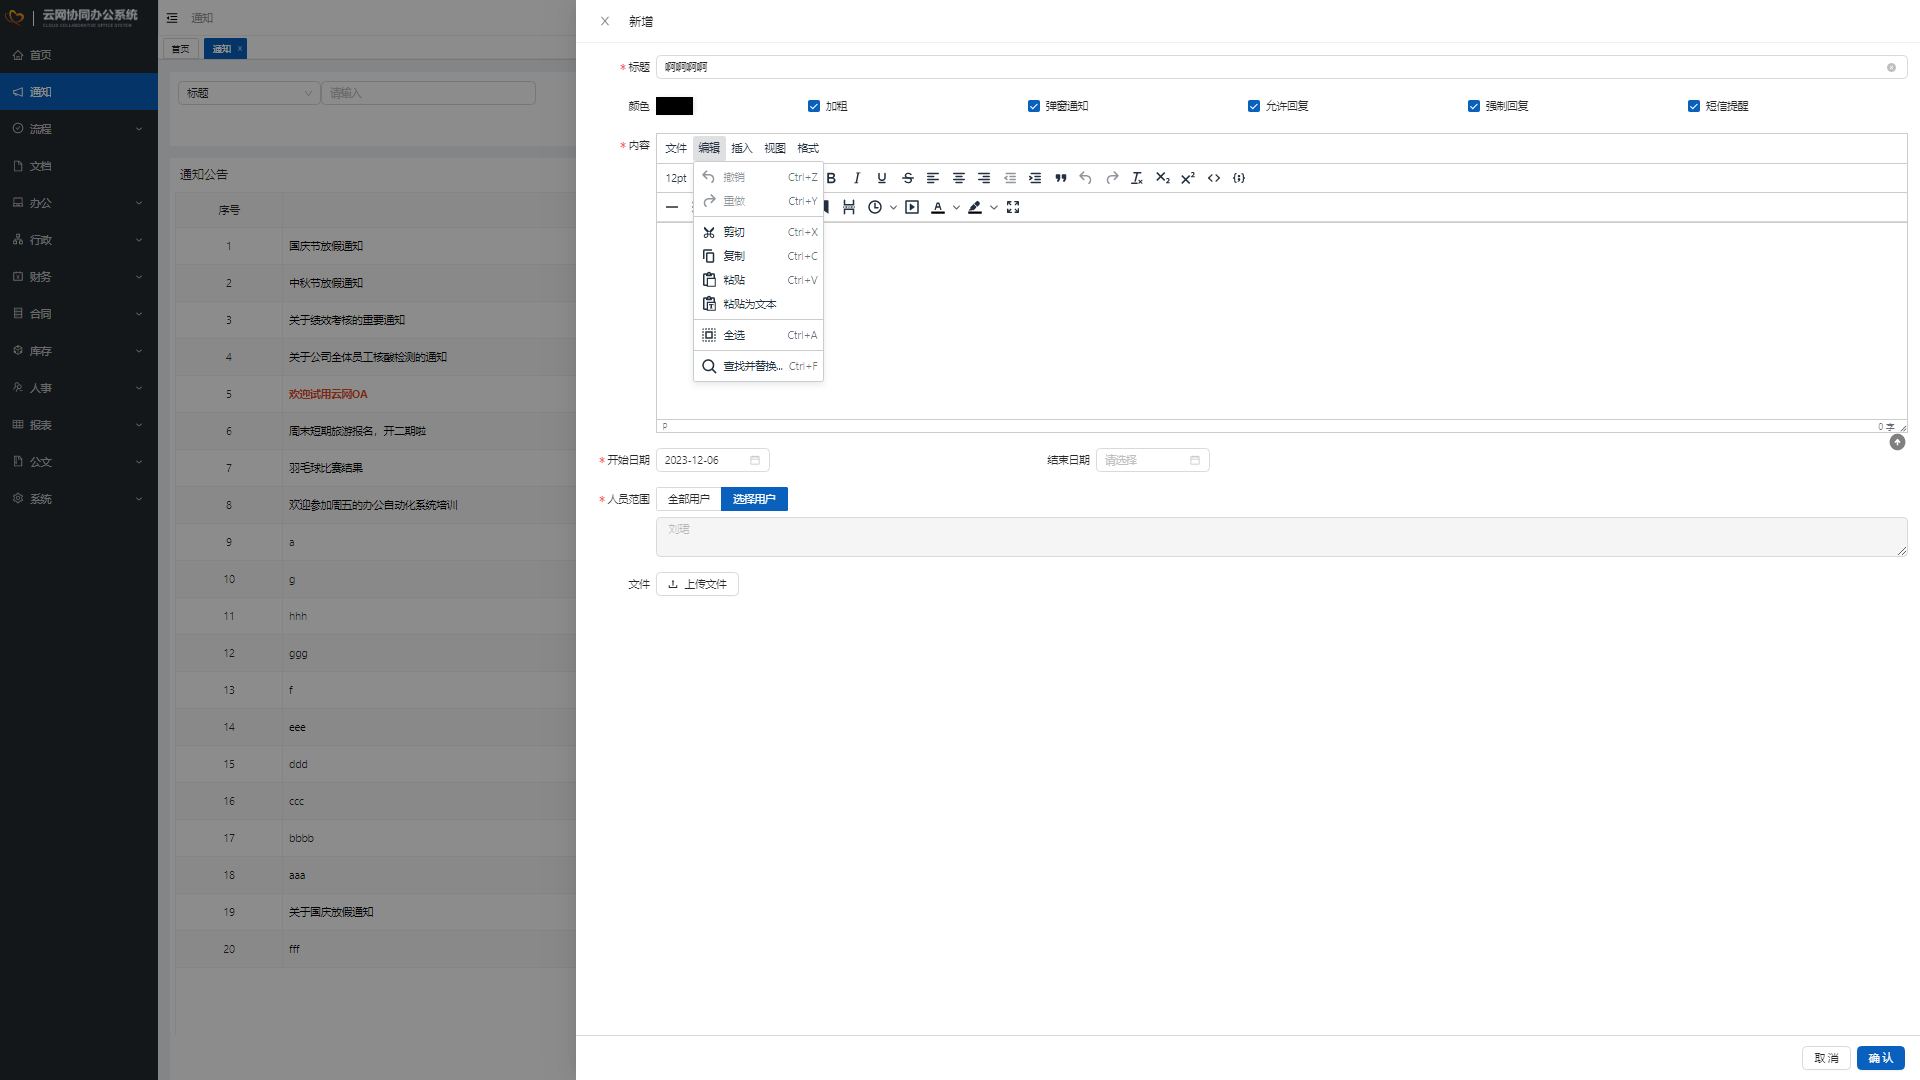The image size is (1920, 1080).
Task: Increase indent in the editor toolbar
Action: pos(1035,178)
